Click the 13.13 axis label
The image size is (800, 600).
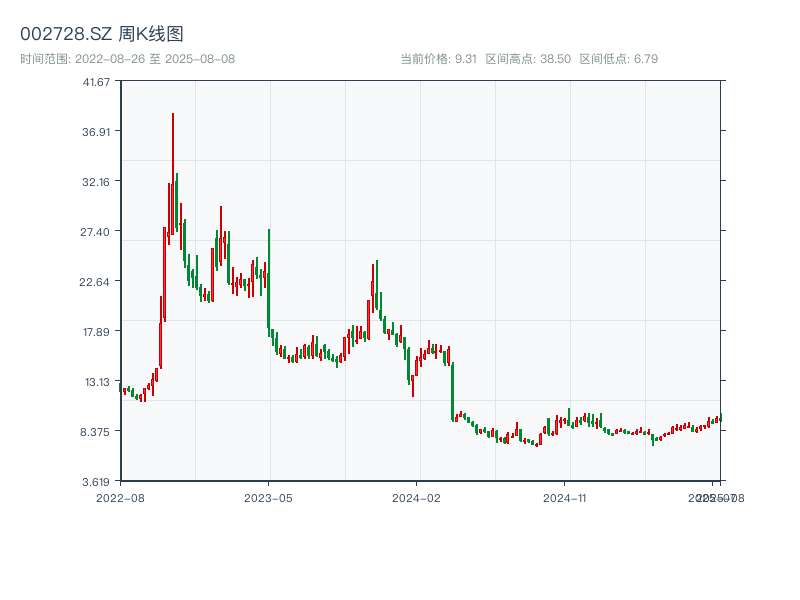coord(97,383)
